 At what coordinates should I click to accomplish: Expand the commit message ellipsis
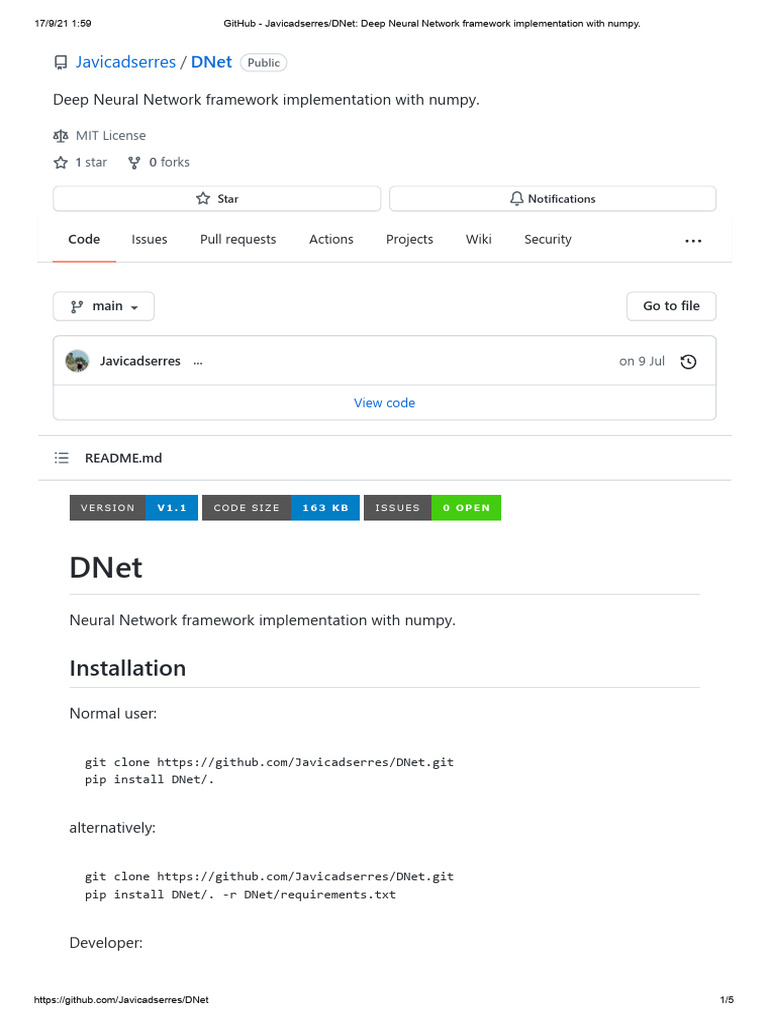[x=198, y=362]
